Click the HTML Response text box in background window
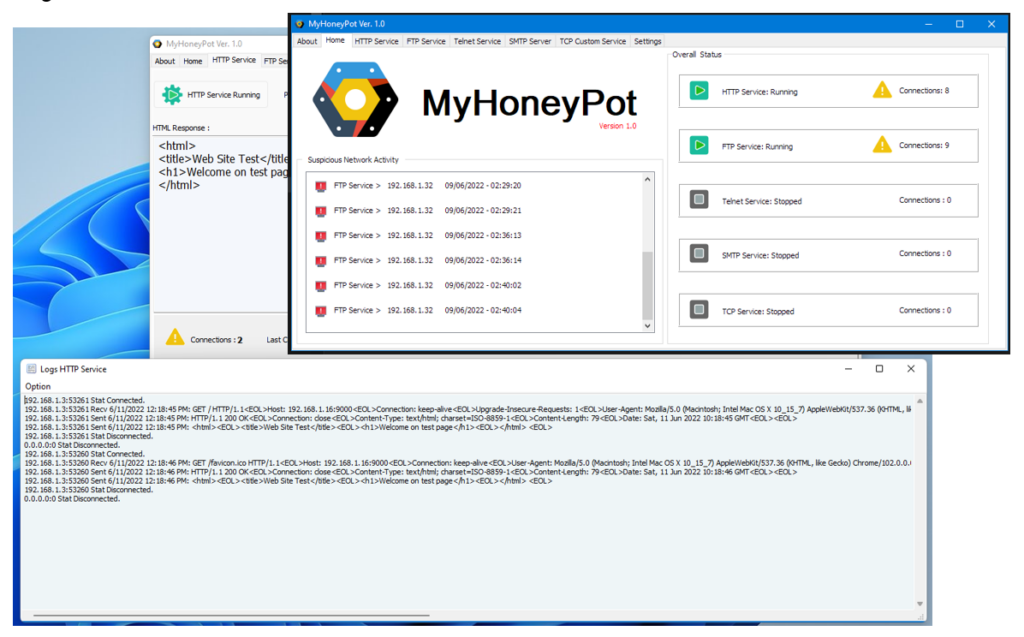1024x637 pixels. point(221,222)
